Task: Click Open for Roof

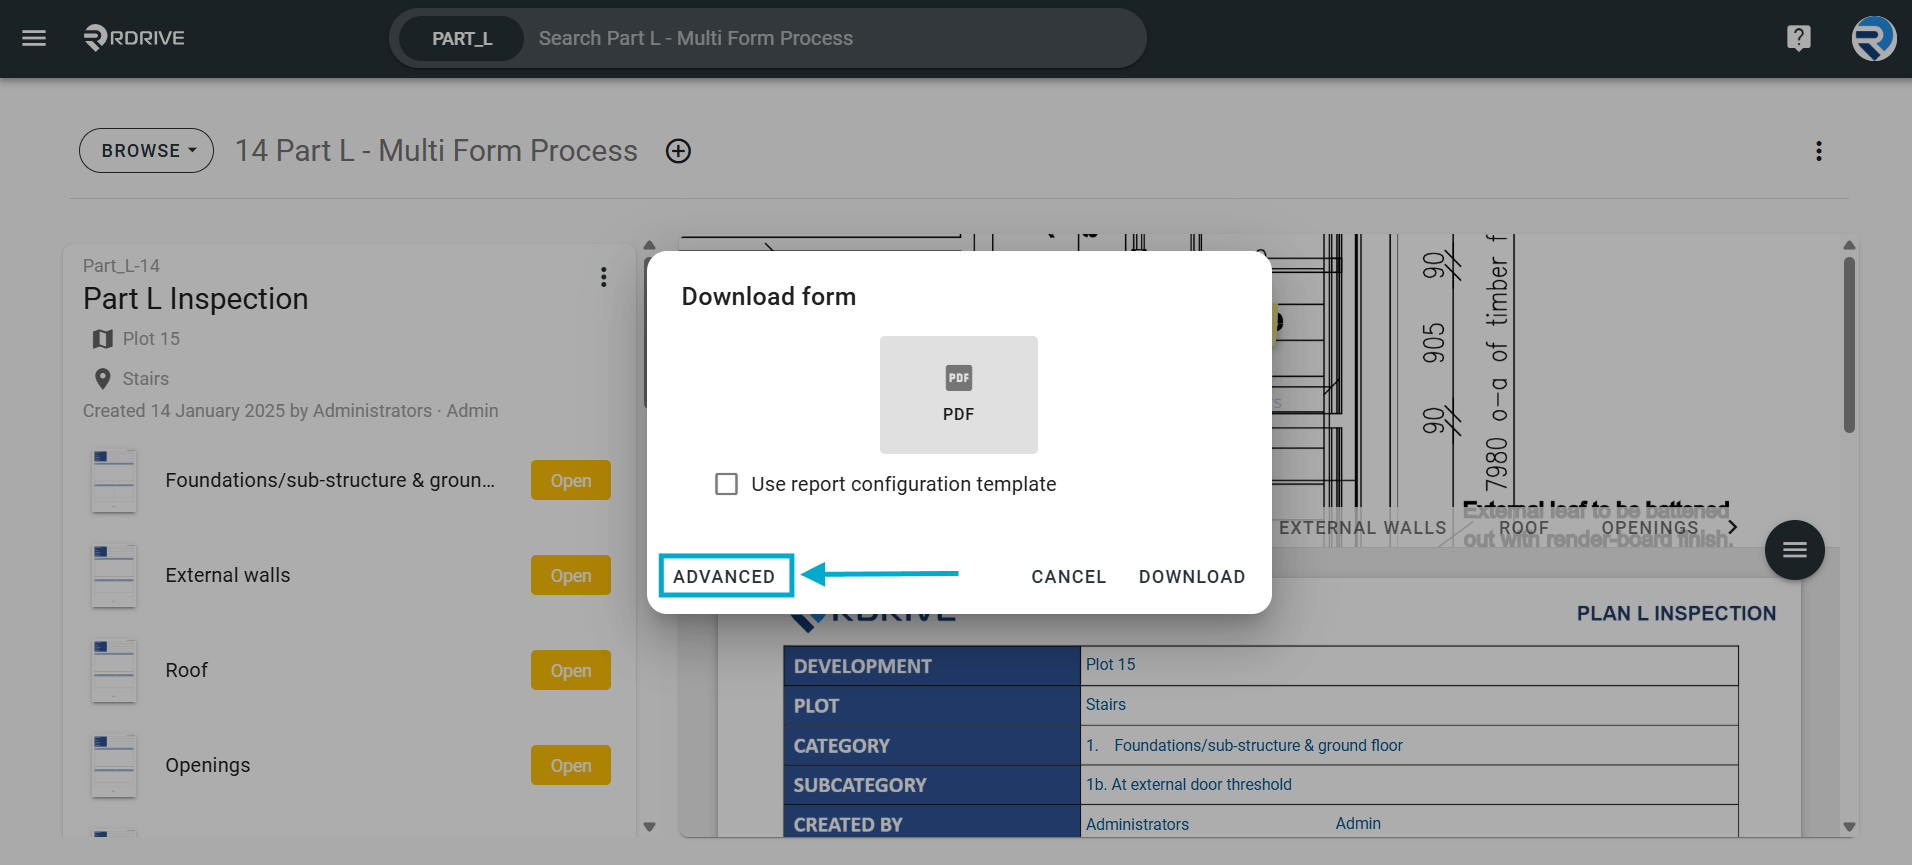Action: coord(570,671)
